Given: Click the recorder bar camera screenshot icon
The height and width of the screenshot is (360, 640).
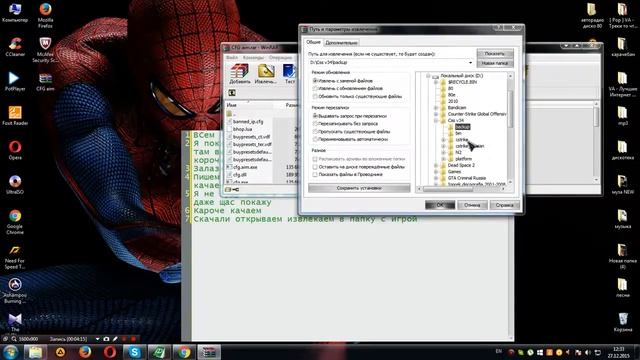Looking at the screenshot, I should point(106,339).
